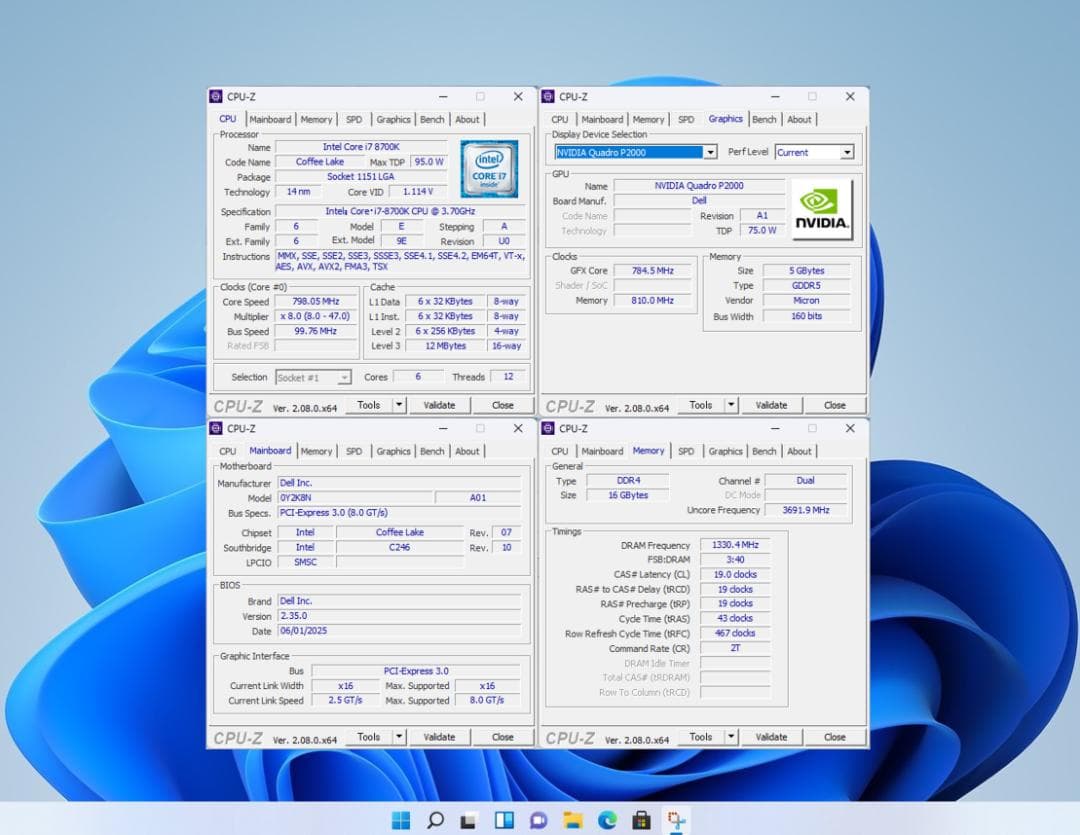
Task: Click the Windows Start button
Action: (x=400, y=820)
